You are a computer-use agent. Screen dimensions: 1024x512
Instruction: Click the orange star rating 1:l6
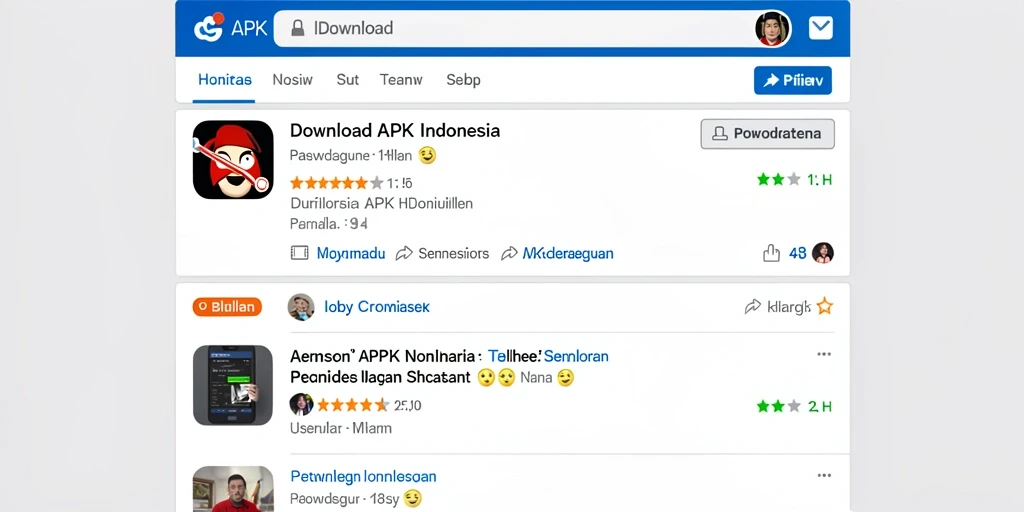[x=351, y=183]
